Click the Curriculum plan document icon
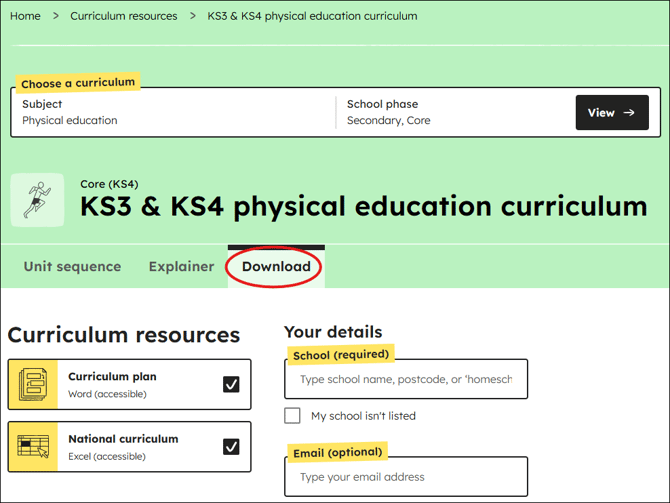The width and height of the screenshot is (670, 503). (33, 385)
